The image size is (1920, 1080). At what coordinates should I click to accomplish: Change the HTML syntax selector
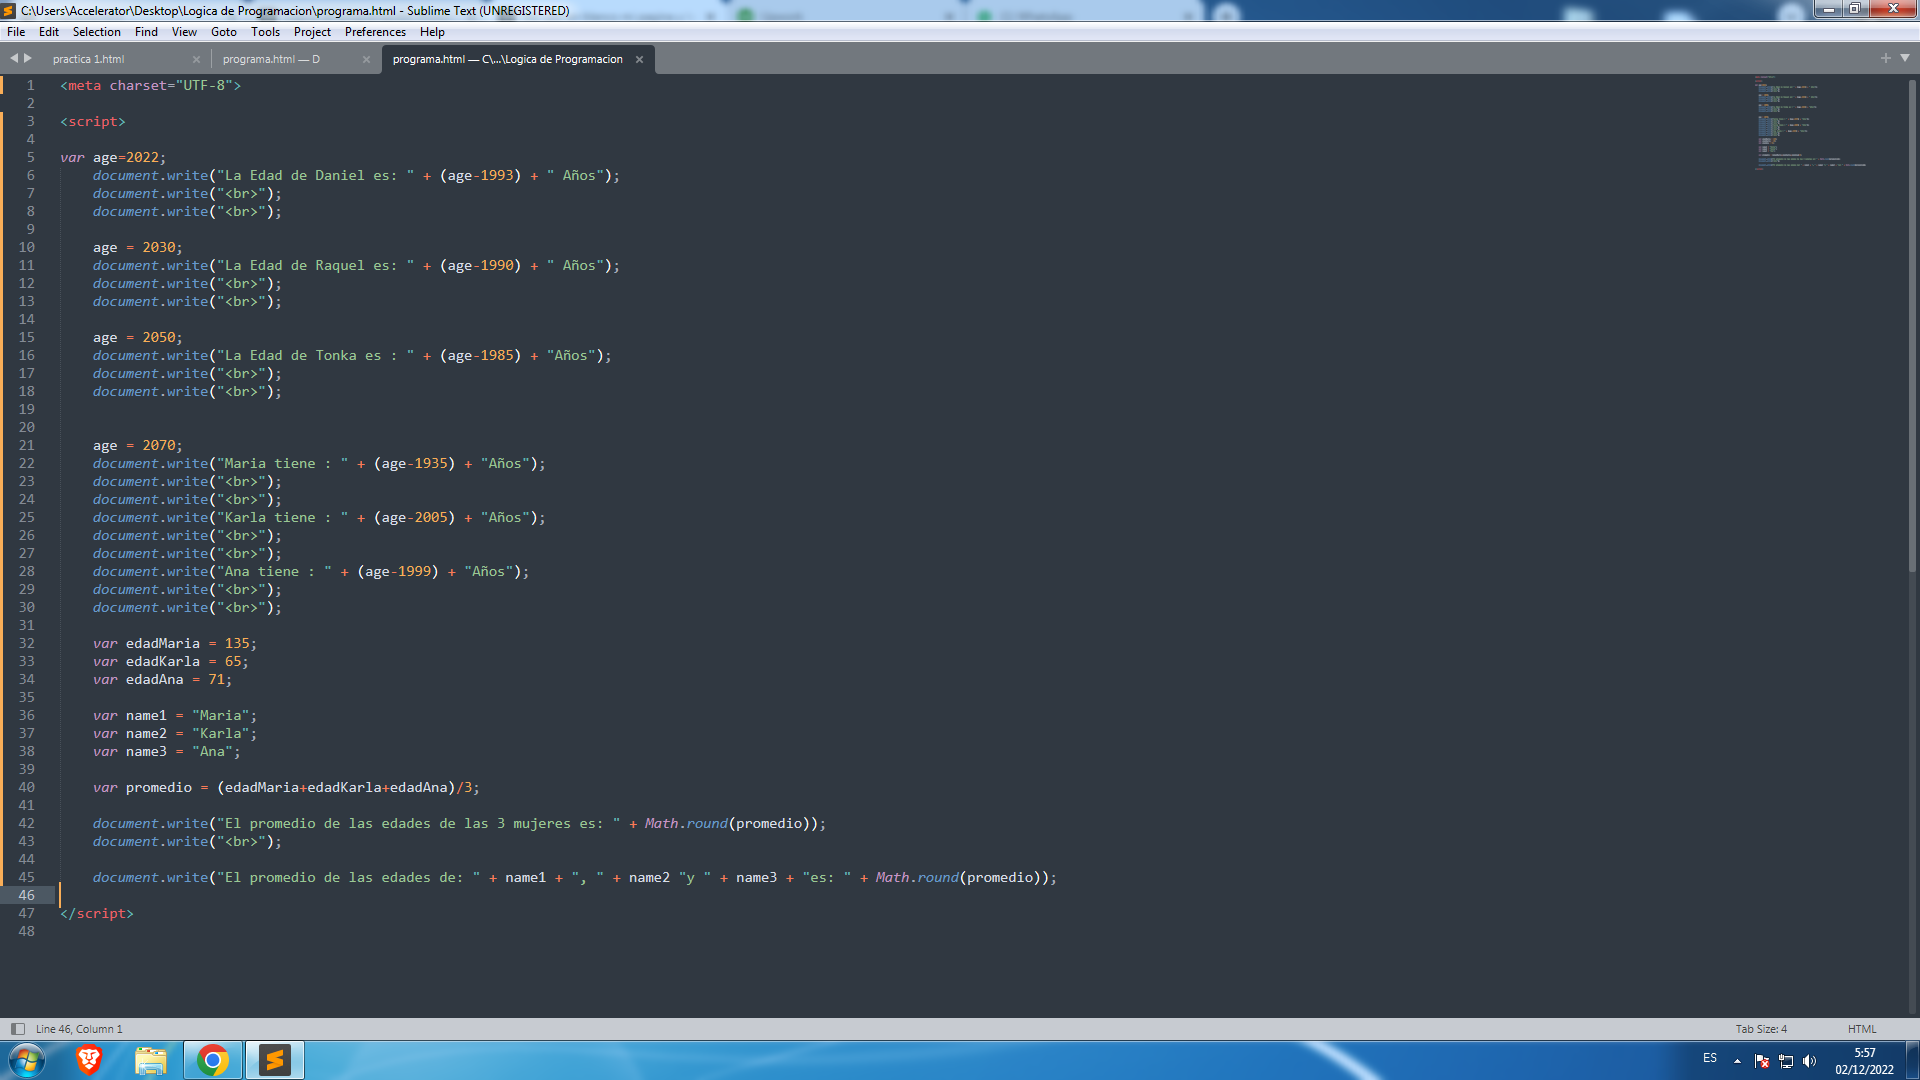pyautogui.click(x=1862, y=1029)
